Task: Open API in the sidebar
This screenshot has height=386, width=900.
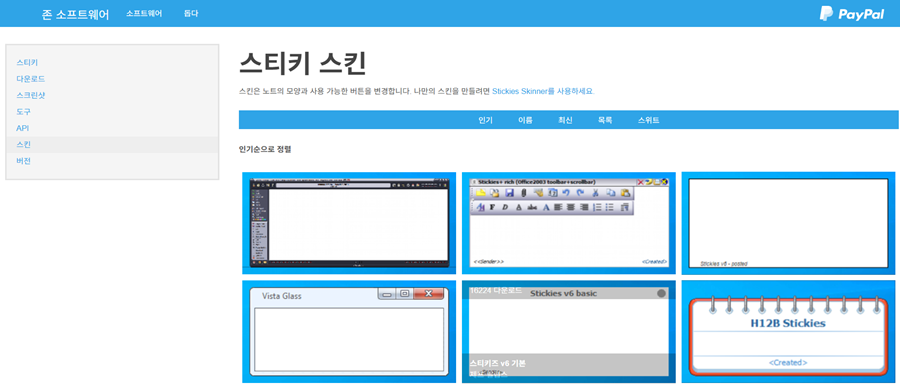Action: pos(22,128)
